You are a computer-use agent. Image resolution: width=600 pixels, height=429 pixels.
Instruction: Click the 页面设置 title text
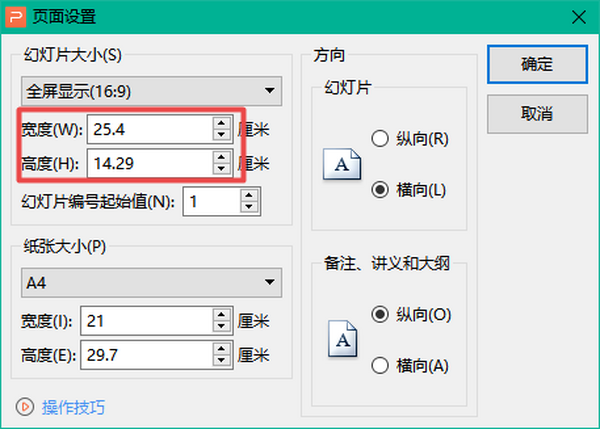click(64, 17)
